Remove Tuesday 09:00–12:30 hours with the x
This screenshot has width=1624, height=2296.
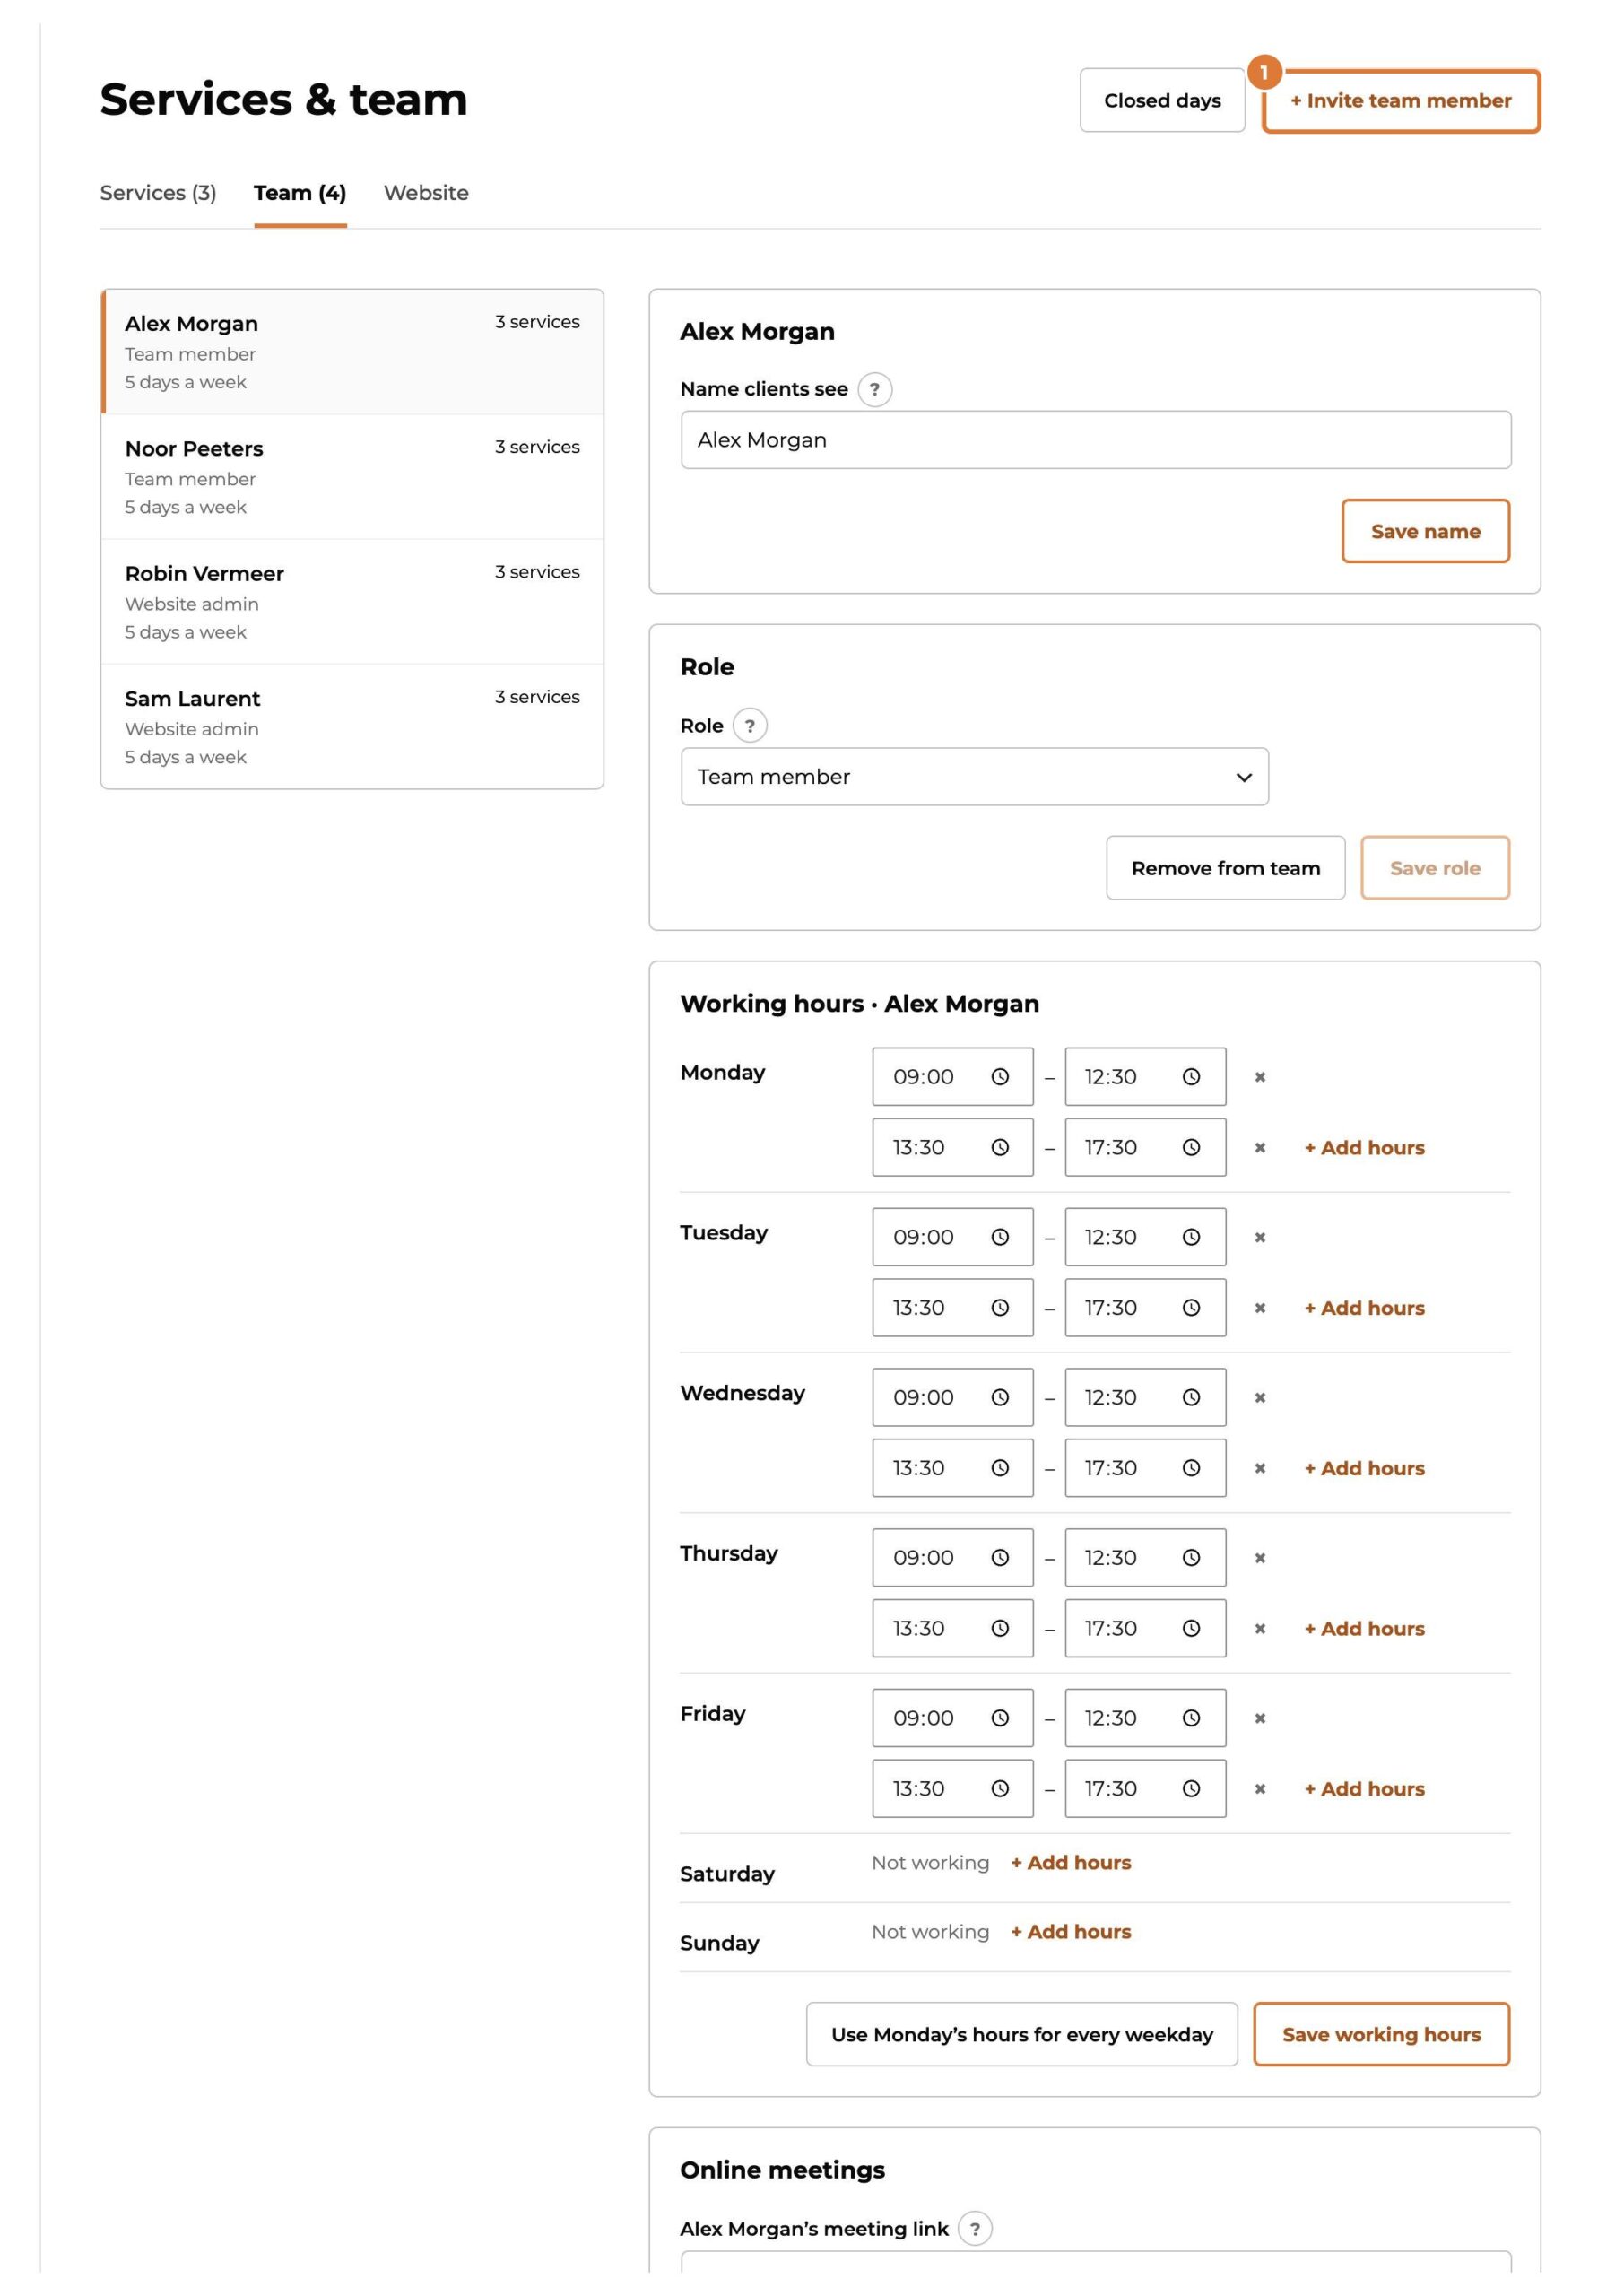(x=1260, y=1238)
